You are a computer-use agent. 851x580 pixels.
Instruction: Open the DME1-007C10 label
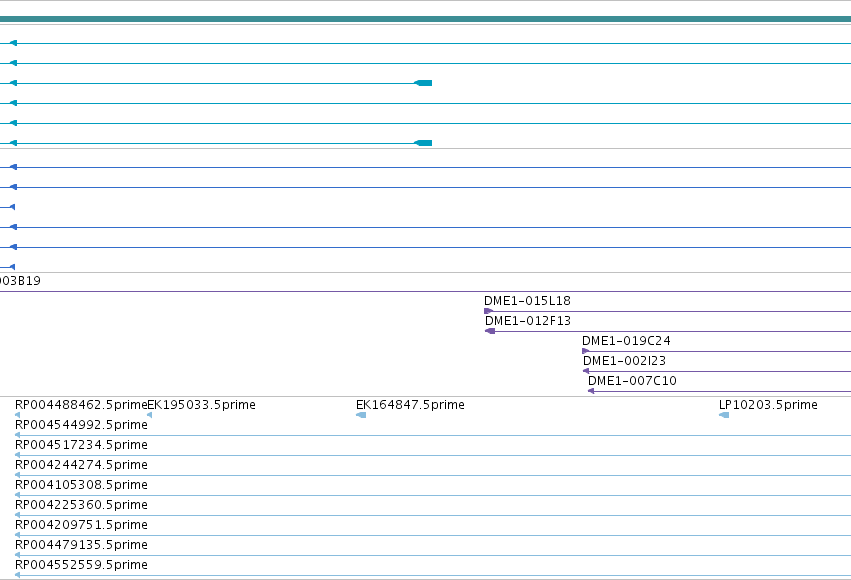[x=632, y=381]
